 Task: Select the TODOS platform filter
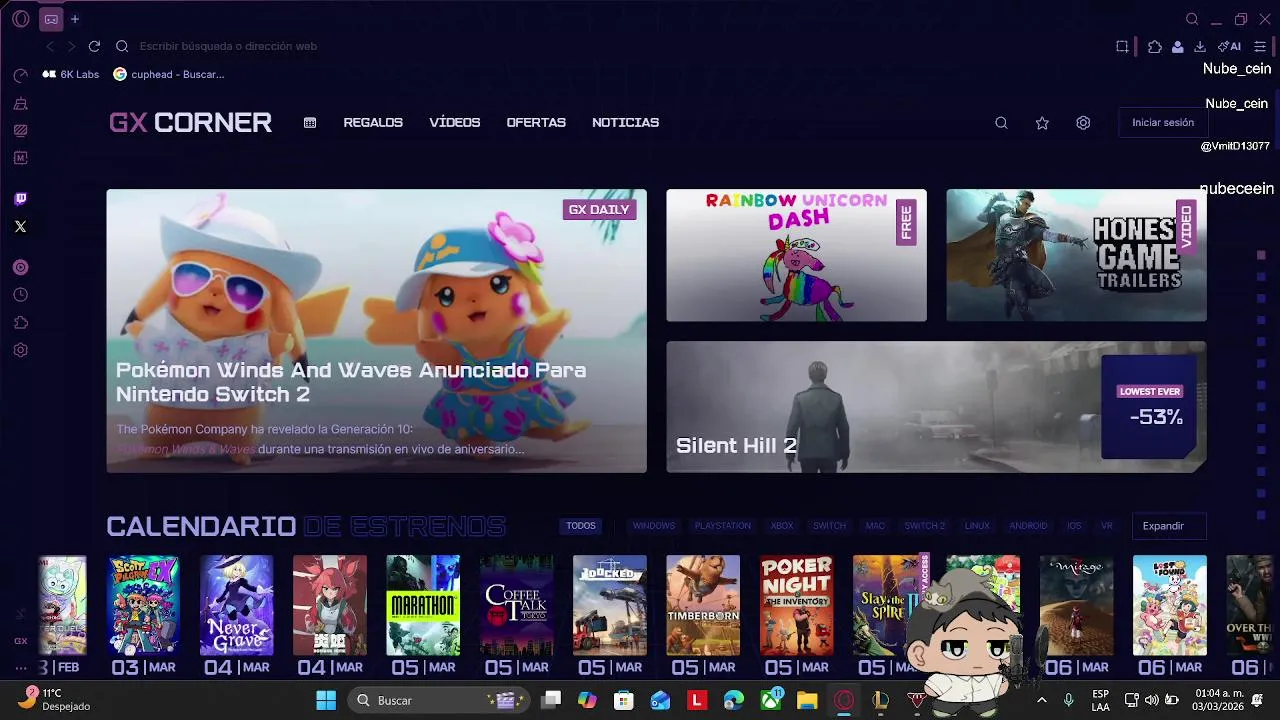click(x=581, y=526)
